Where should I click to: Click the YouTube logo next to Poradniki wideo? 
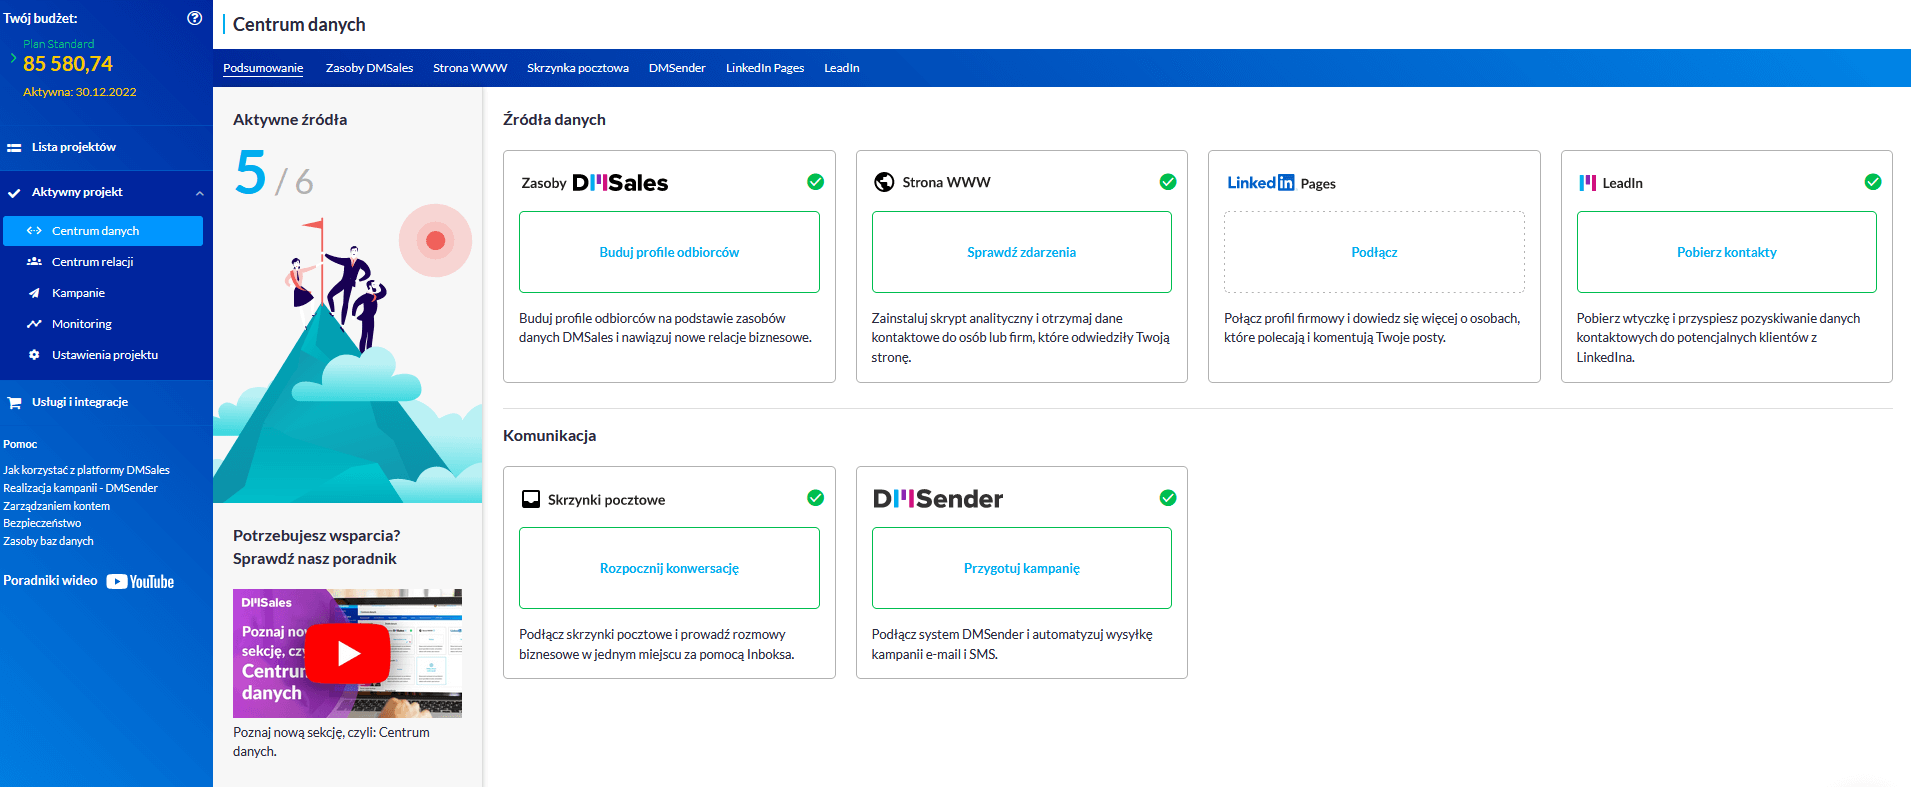pos(140,581)
